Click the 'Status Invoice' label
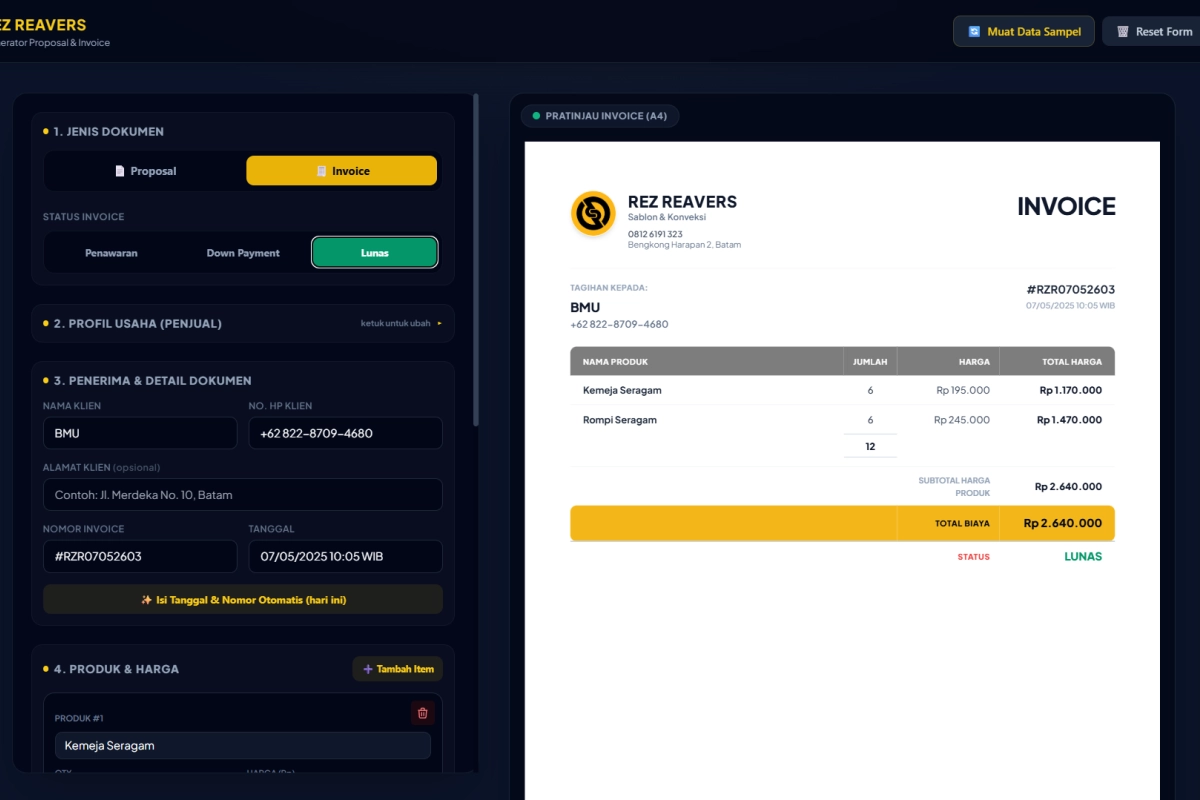The image size is (1200, 800). (83, 217)
